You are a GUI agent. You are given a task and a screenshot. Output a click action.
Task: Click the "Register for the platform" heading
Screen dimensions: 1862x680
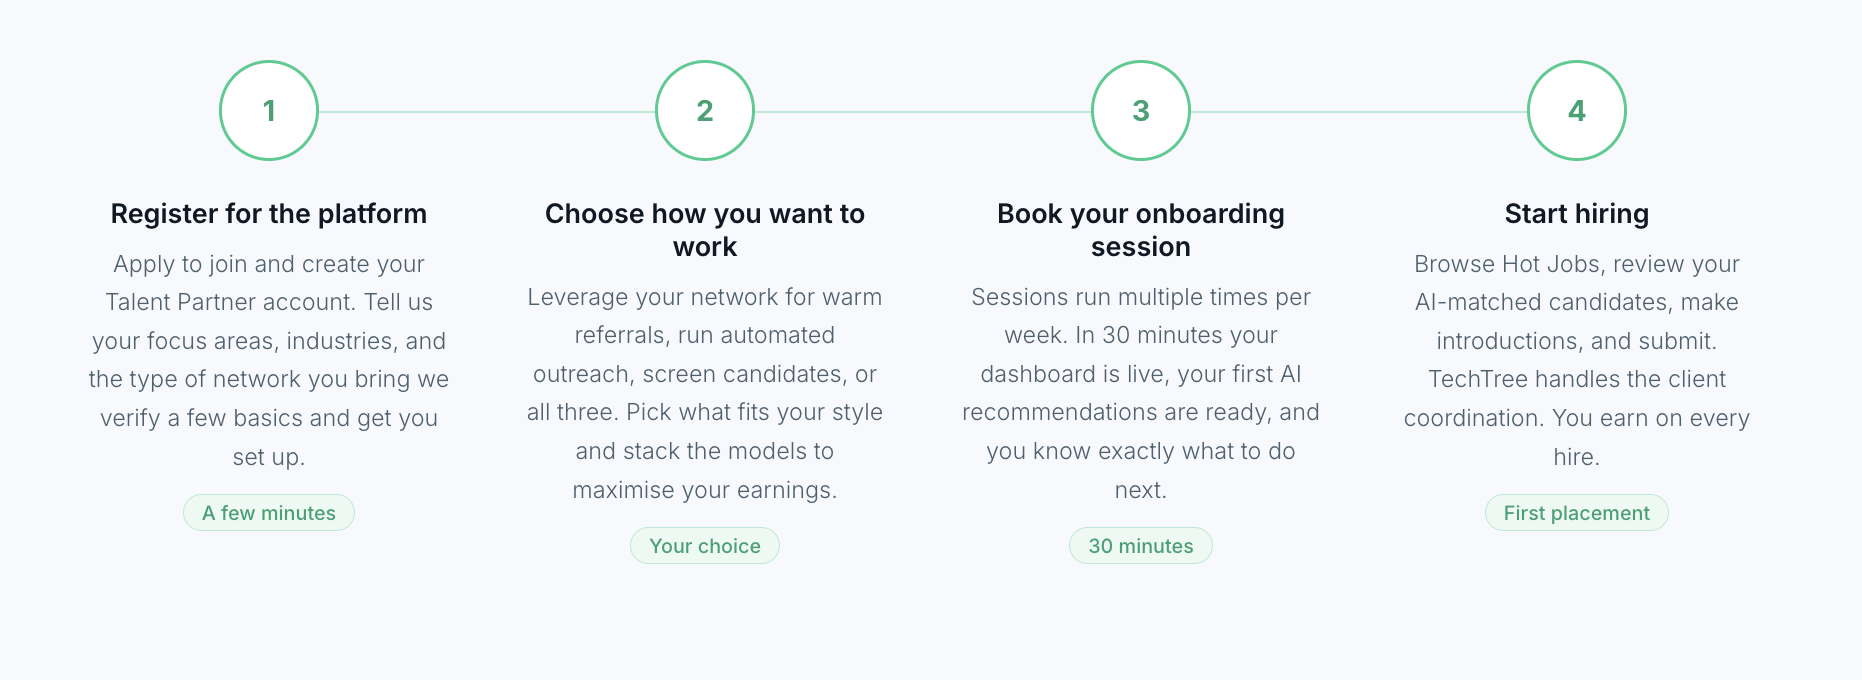pos(269,214)
